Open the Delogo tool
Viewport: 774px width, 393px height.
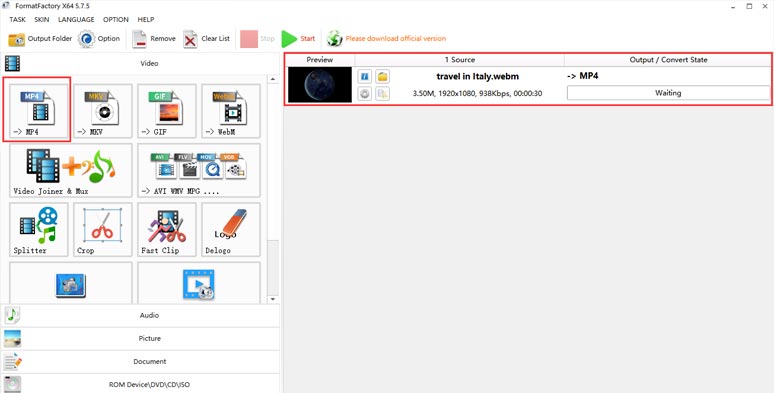pos(231,230)
